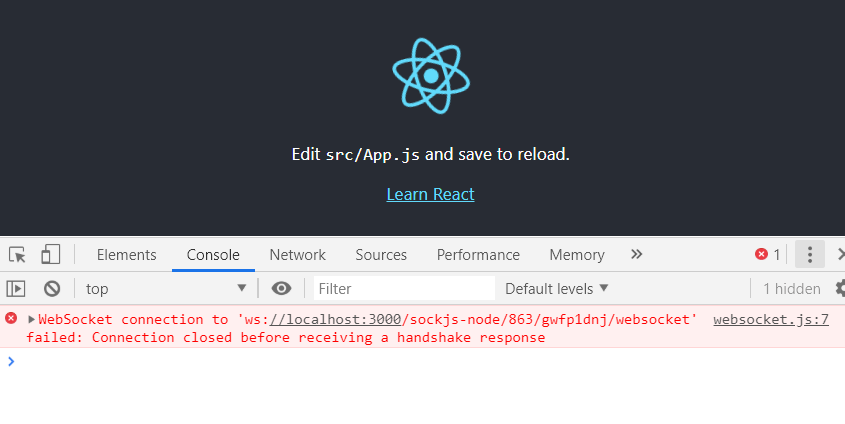Click the console prompt line
This screenshot has height=424, width=845.
click(x=422, y=362)
